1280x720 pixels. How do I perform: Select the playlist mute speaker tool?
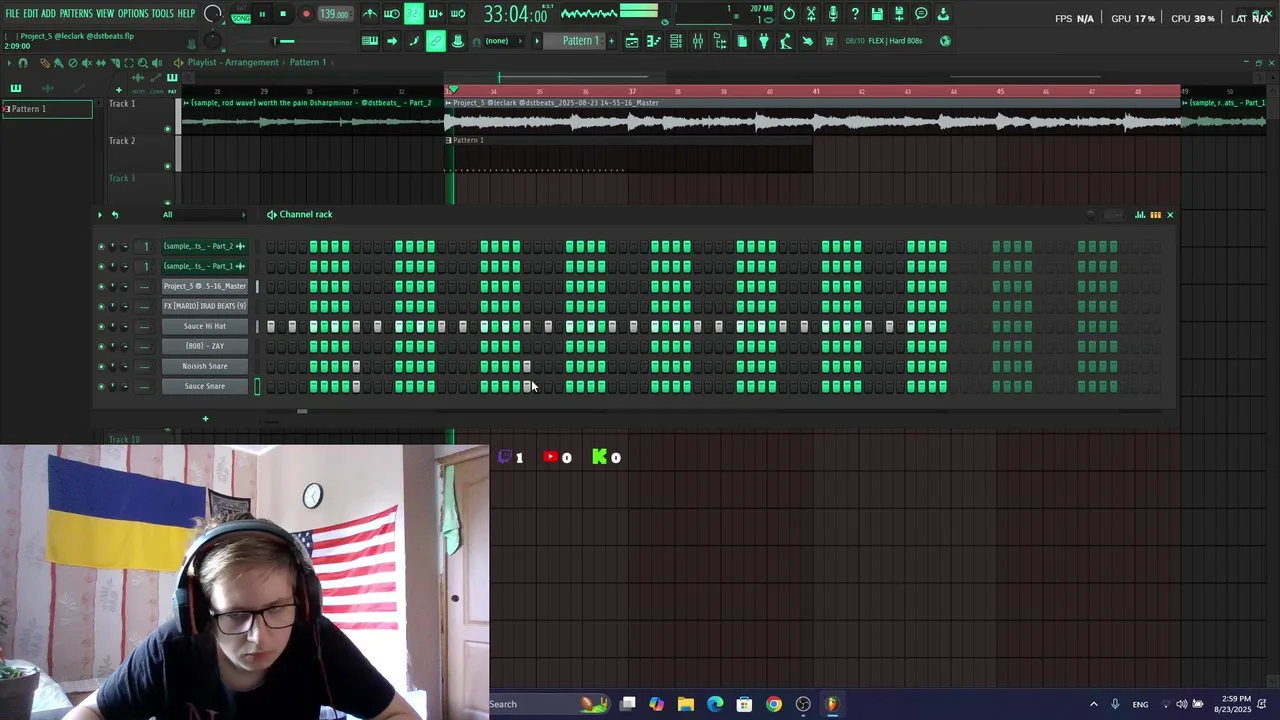[86, 62]
